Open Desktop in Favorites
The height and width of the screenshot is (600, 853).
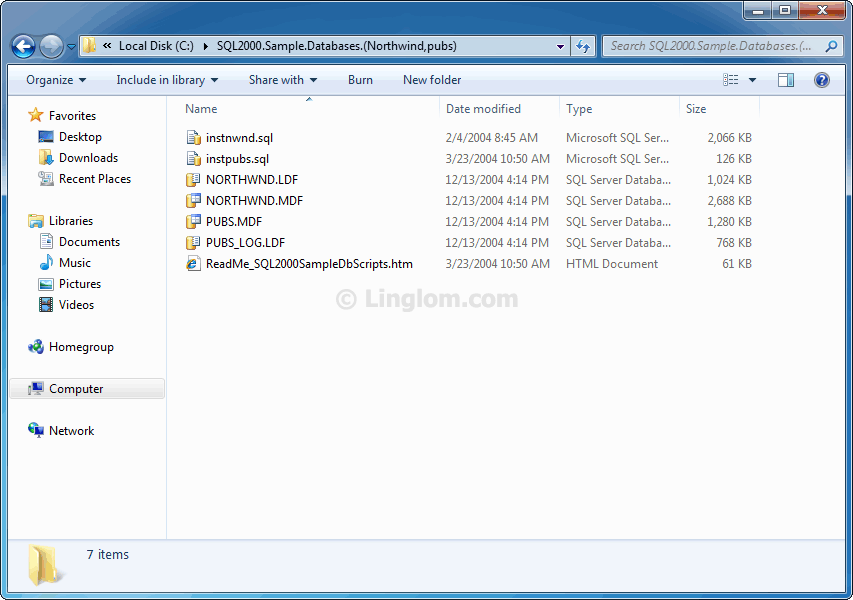[x=80, y=137]
